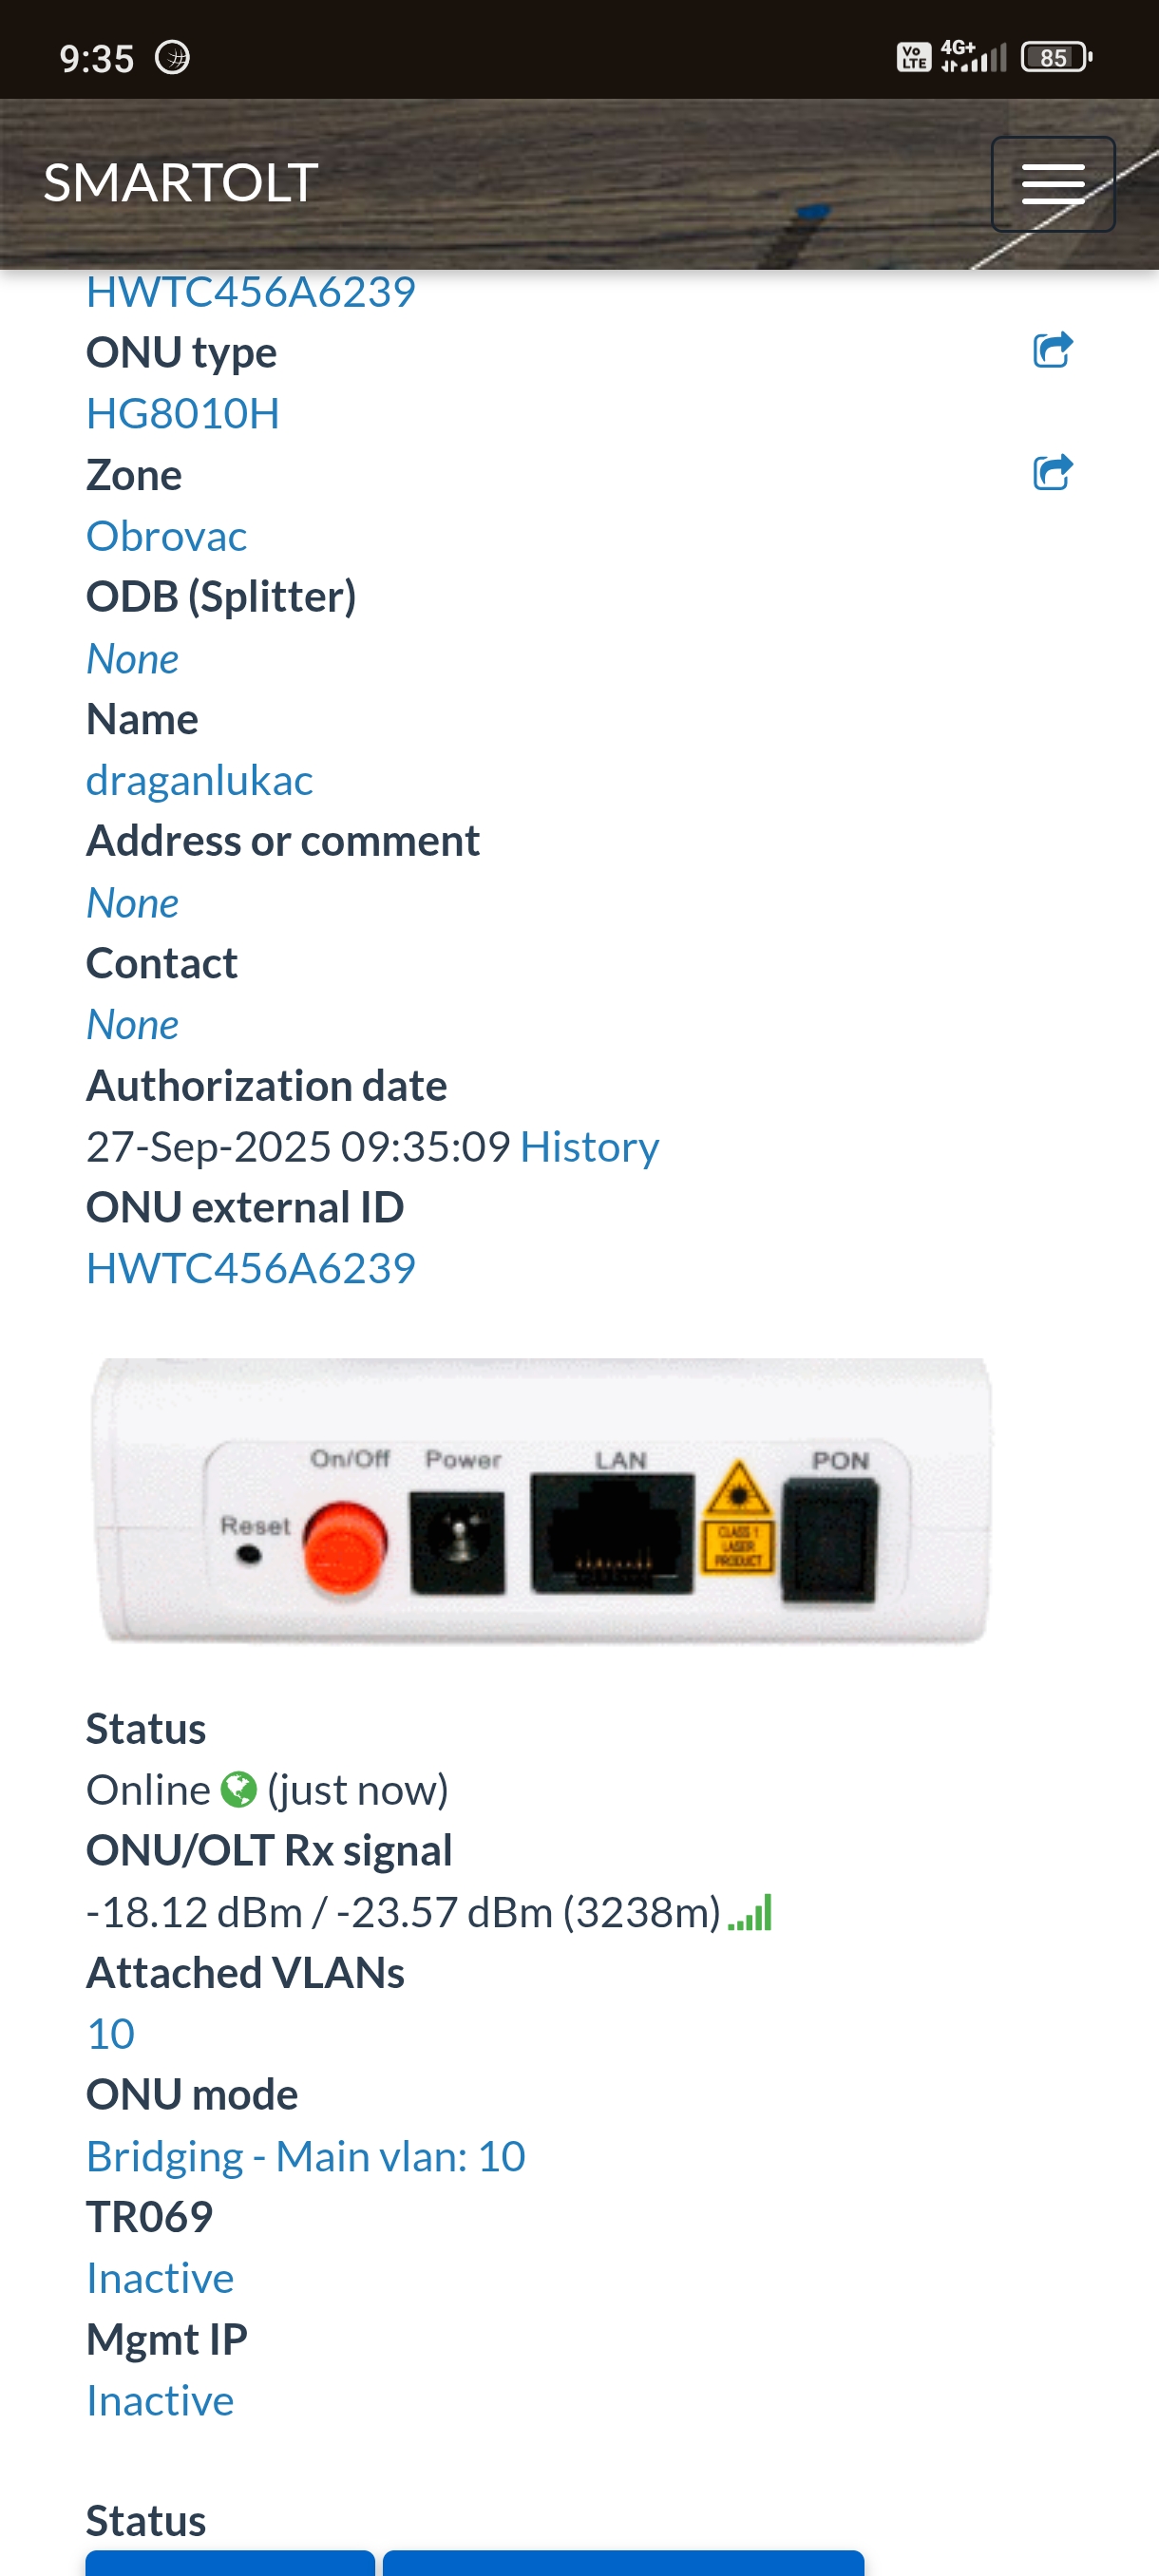Tap the VoLTE icon in status bar
The image size is (1159, 2576).
click(914, 58)
